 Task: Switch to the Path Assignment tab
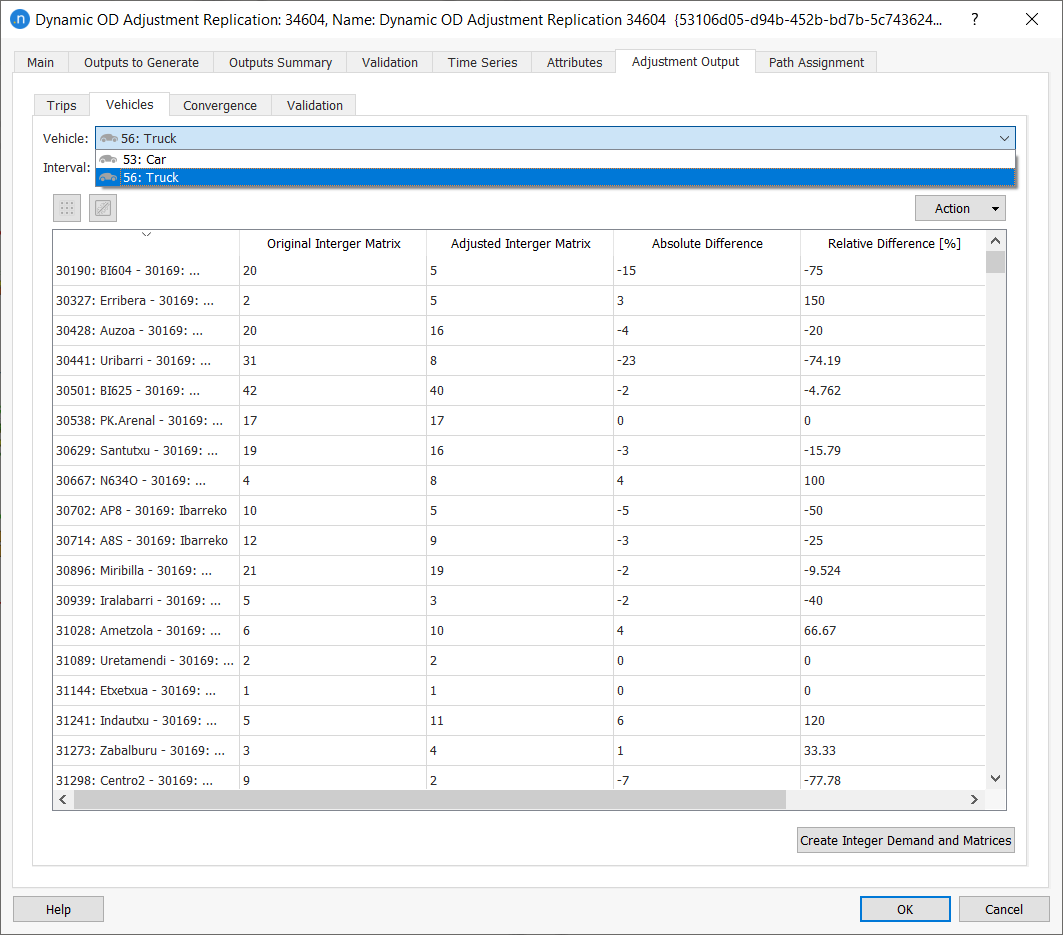[x=816, y=62]
